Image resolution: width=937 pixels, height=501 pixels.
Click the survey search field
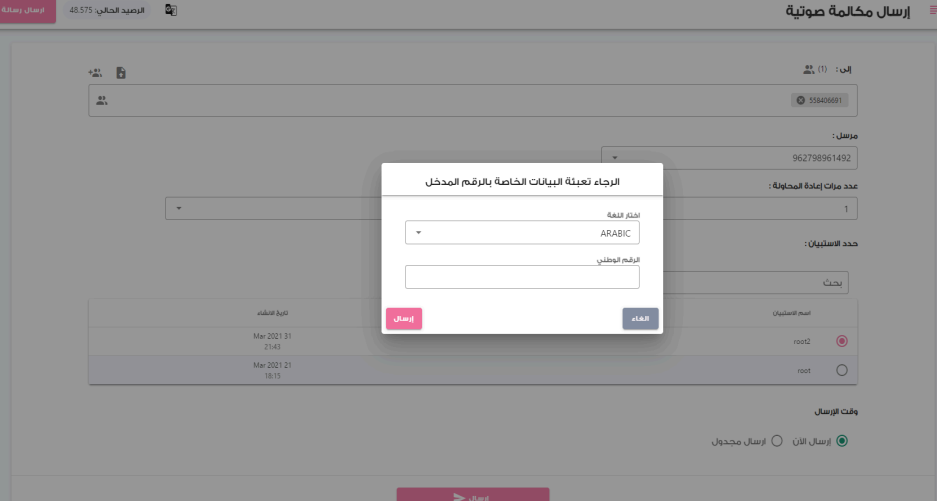[x=760, y=281]
